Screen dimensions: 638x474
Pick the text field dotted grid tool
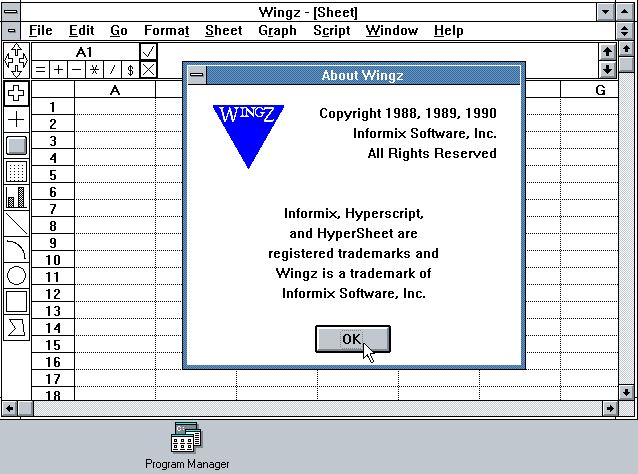point(16,171)
